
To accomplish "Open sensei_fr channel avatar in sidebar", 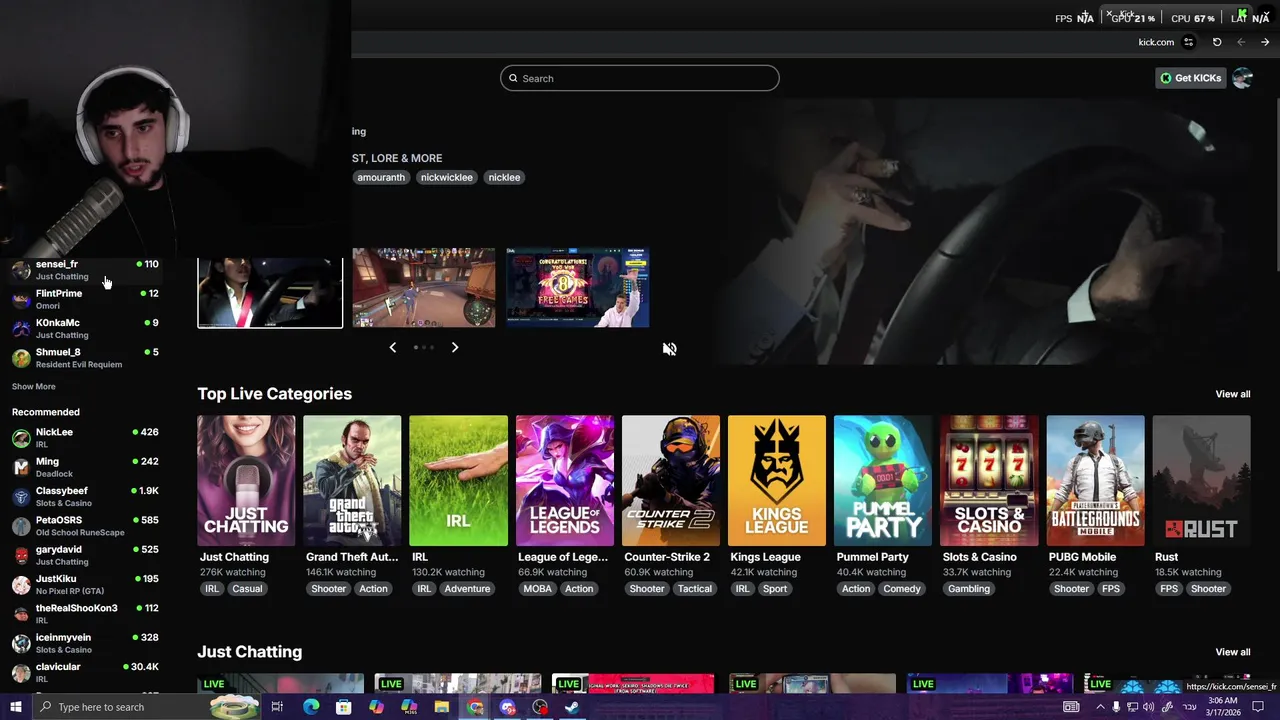I will click(21, 270).
